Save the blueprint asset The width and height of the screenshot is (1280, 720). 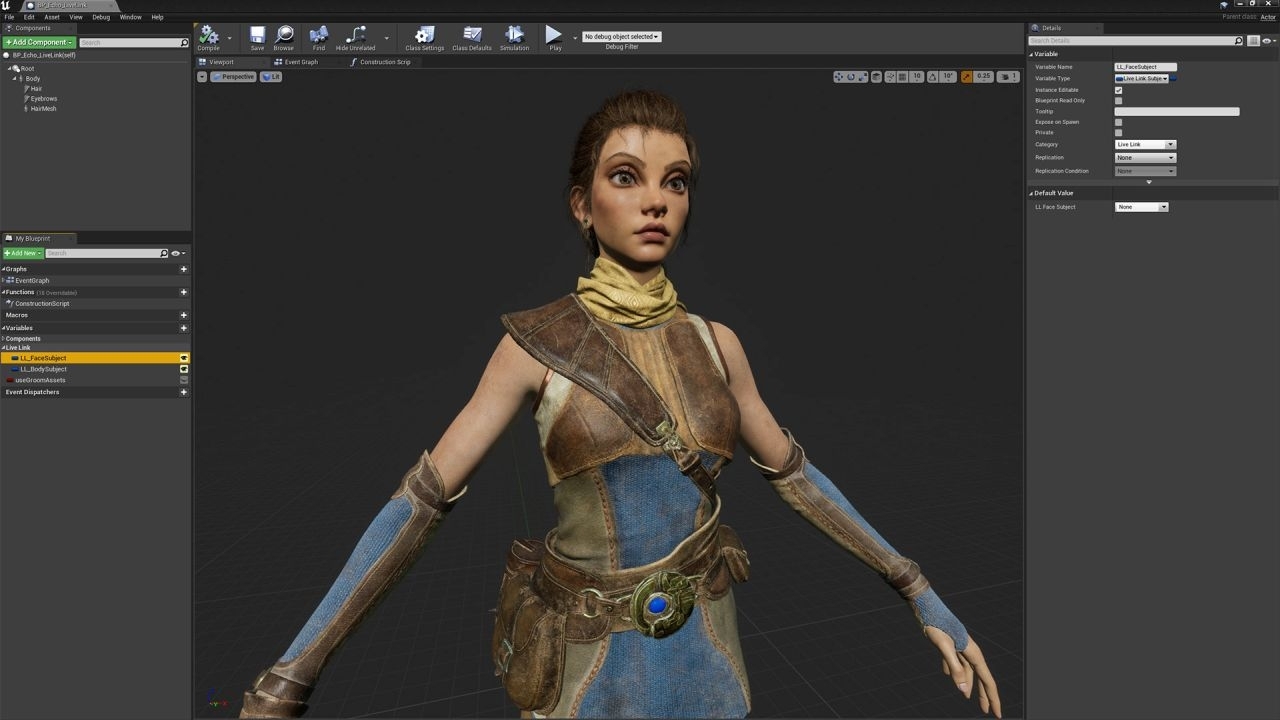[257, 38]
